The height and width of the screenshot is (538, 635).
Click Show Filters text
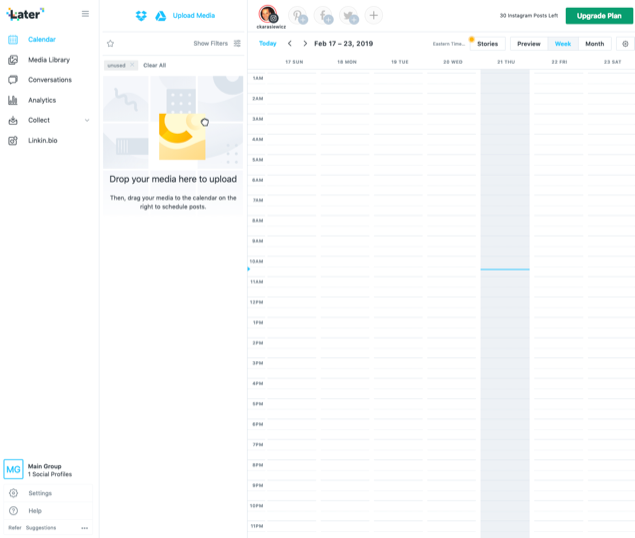click(x=211, y=43)
